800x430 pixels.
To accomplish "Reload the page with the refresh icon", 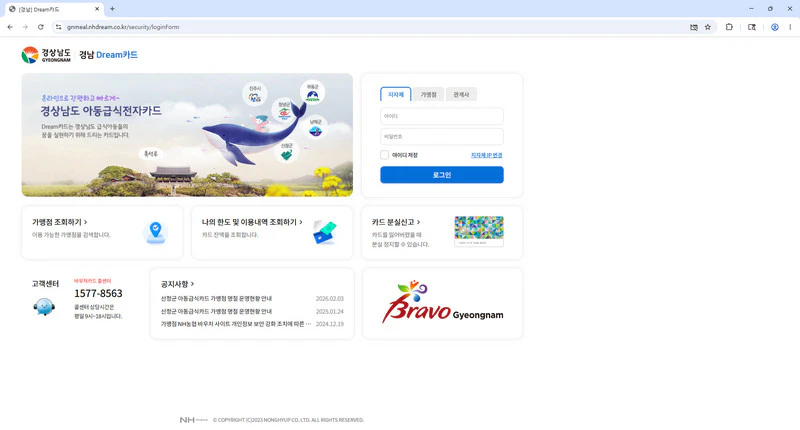I will [x=40, y=27].
